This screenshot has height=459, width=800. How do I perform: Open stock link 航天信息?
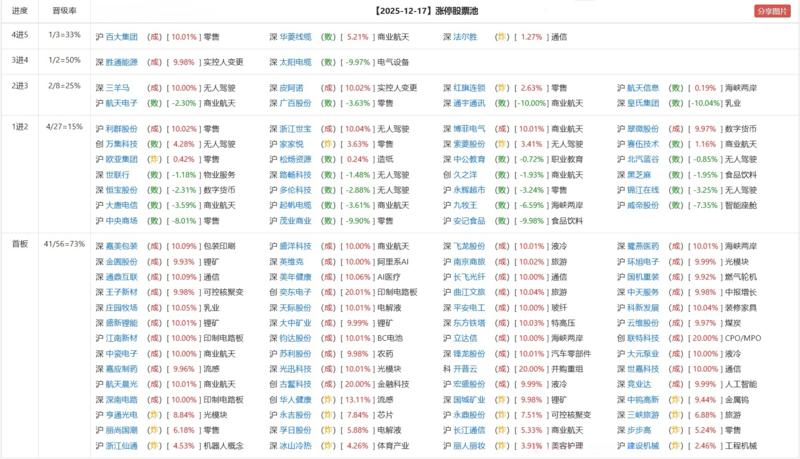[x=643, y=88]
